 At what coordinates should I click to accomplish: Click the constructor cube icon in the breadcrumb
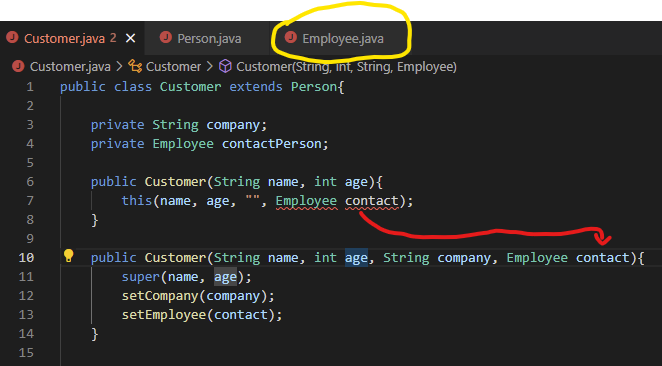pyautogui.click(x=225, y=66)
